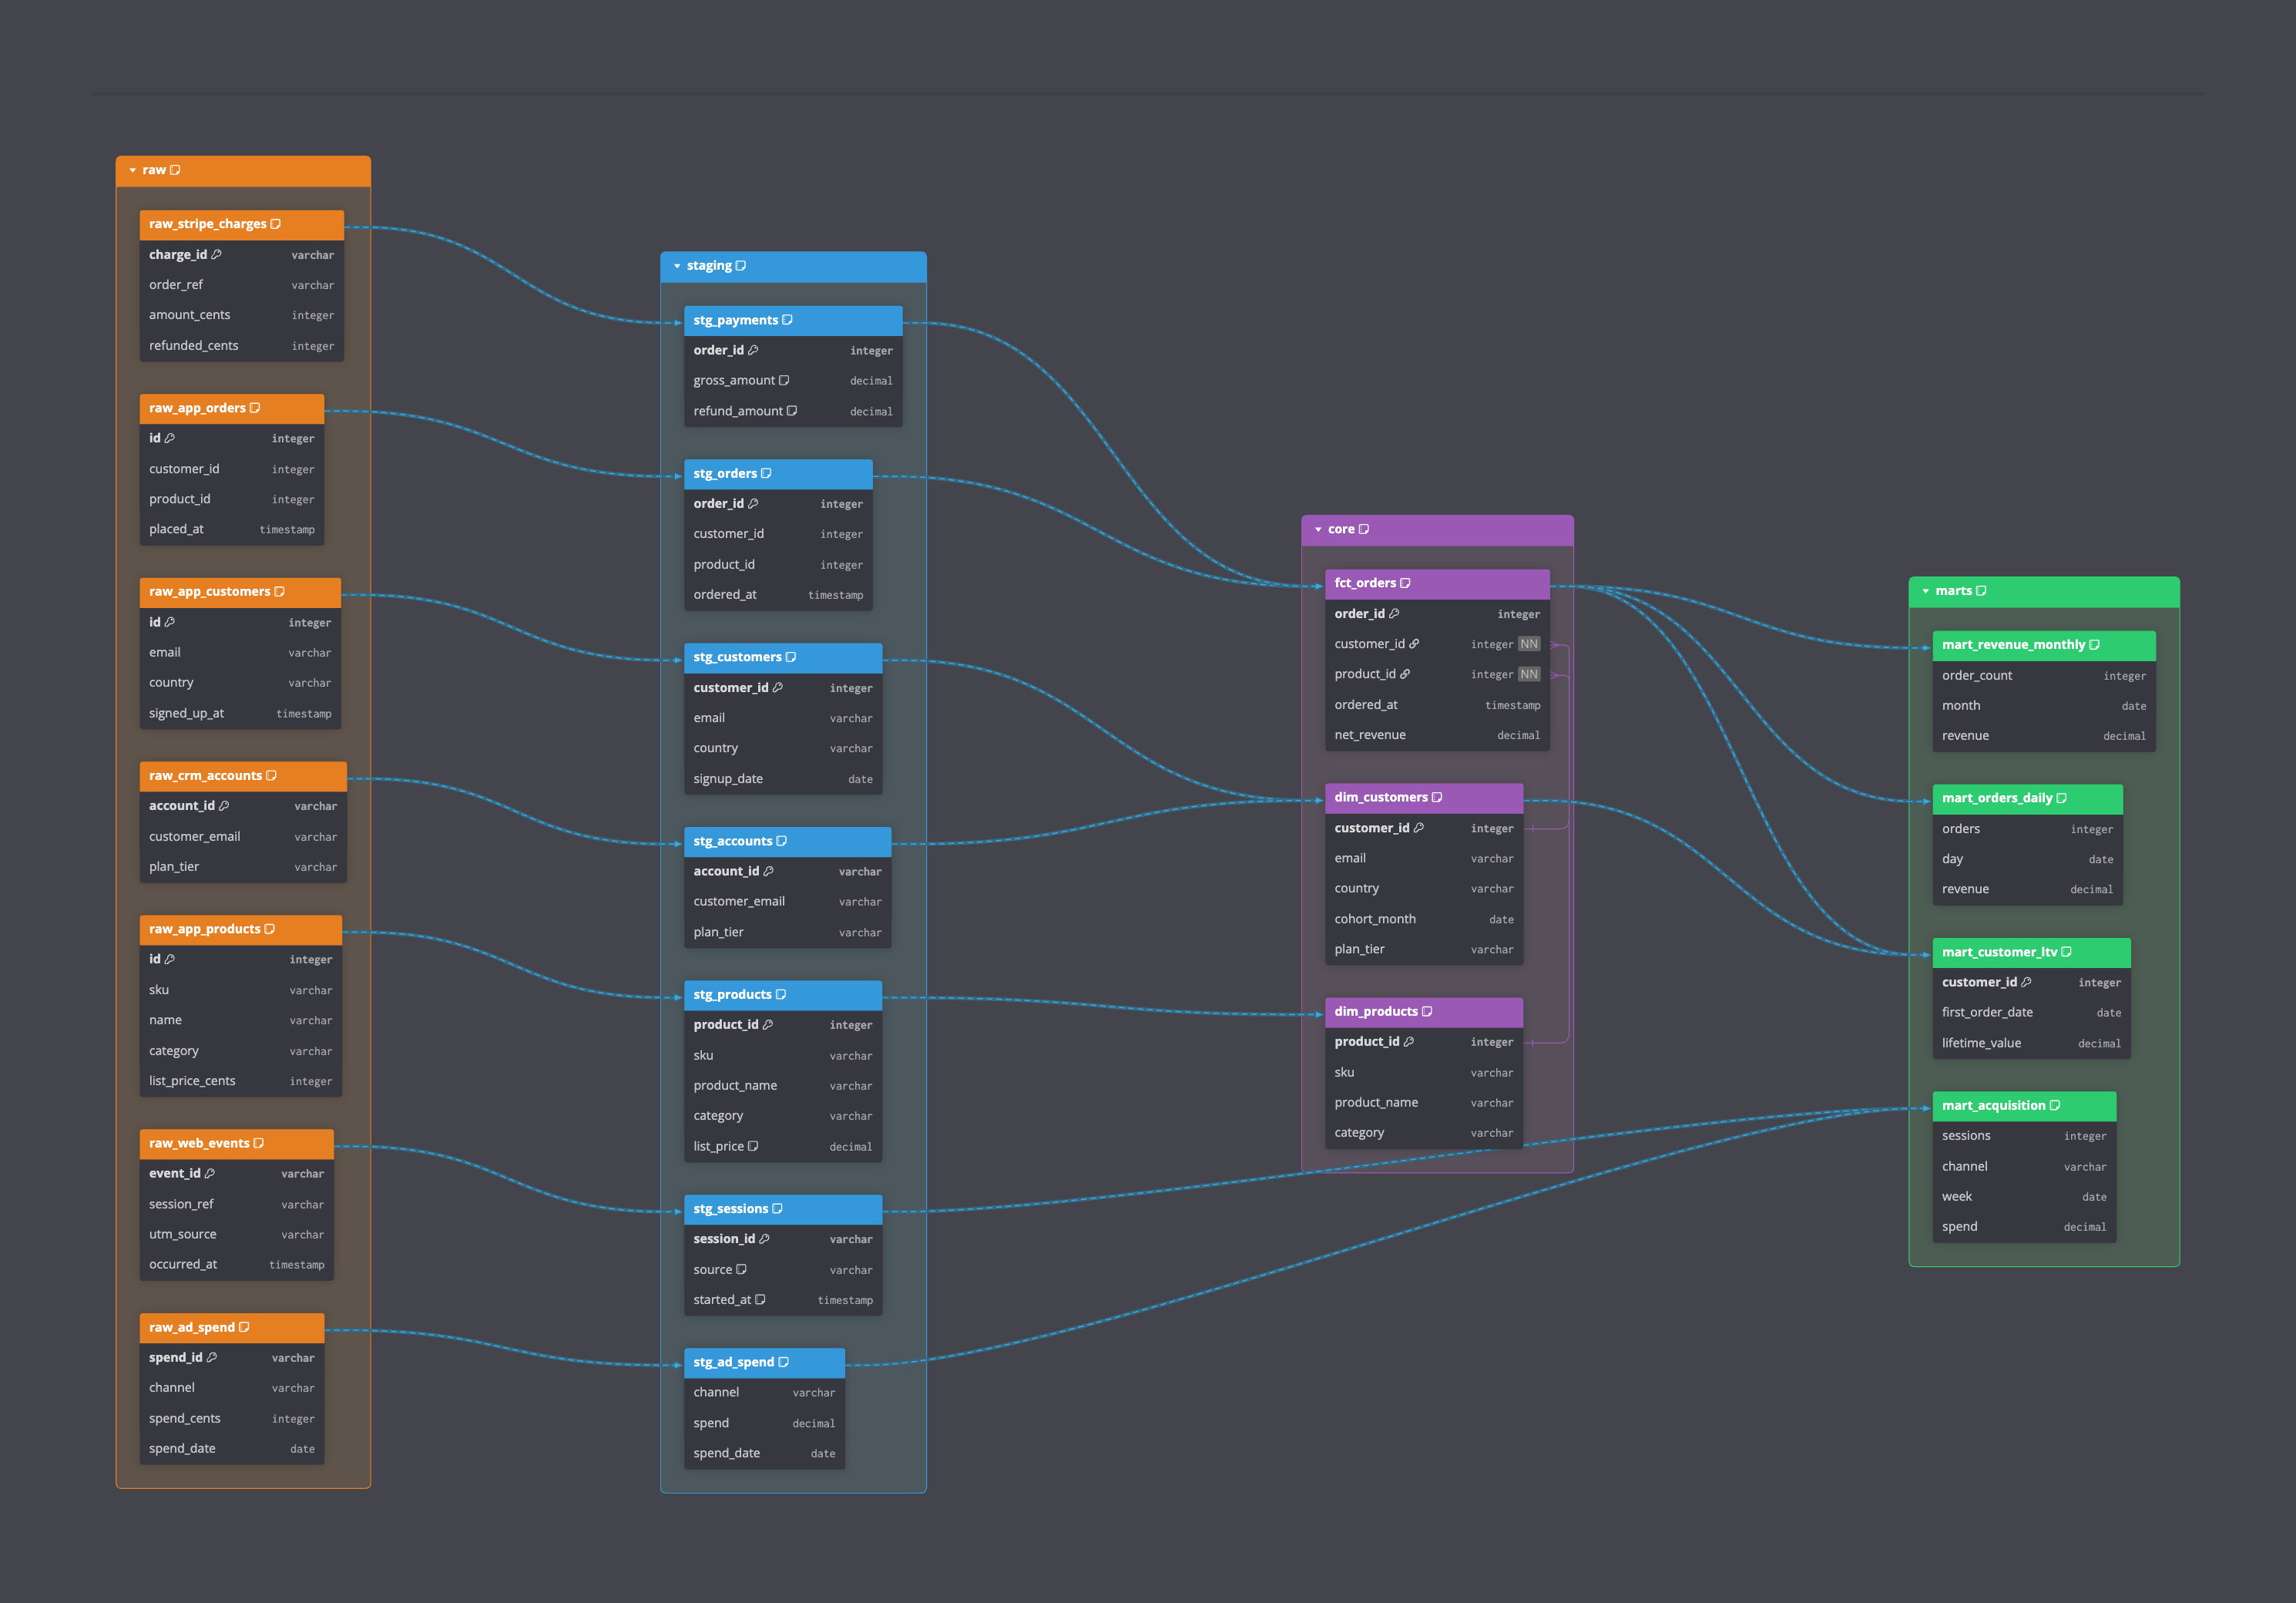
Task: Collapse the core table group
Action: click(x=1318, y=530)
